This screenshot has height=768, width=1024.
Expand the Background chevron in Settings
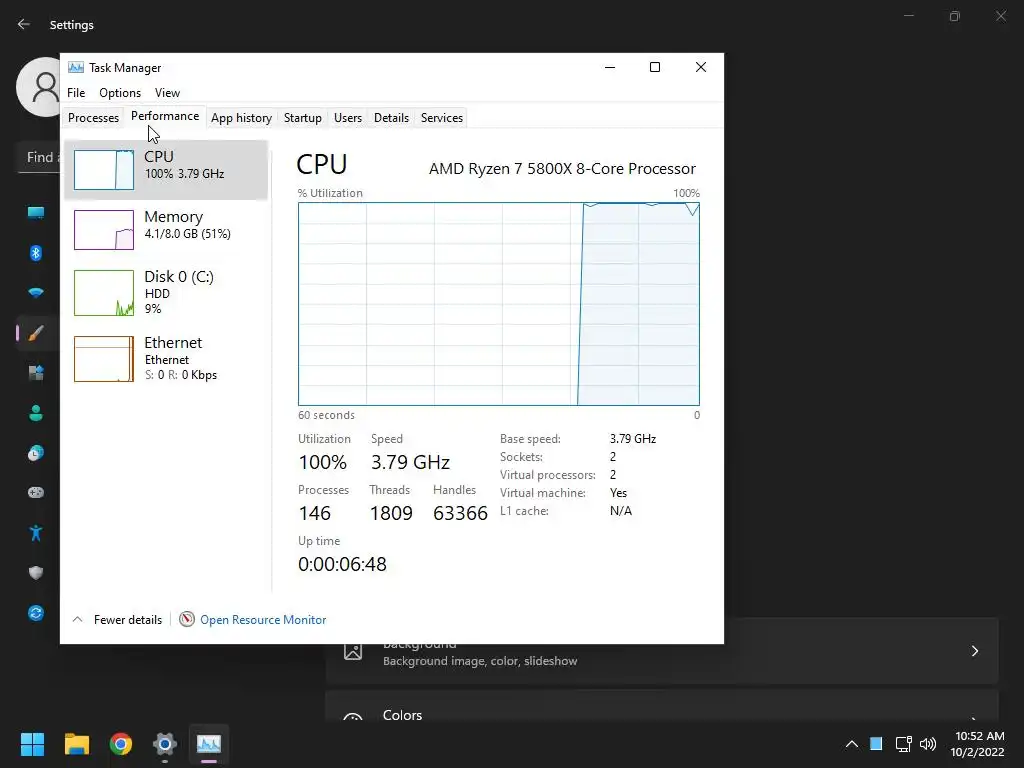click(974, 651)
